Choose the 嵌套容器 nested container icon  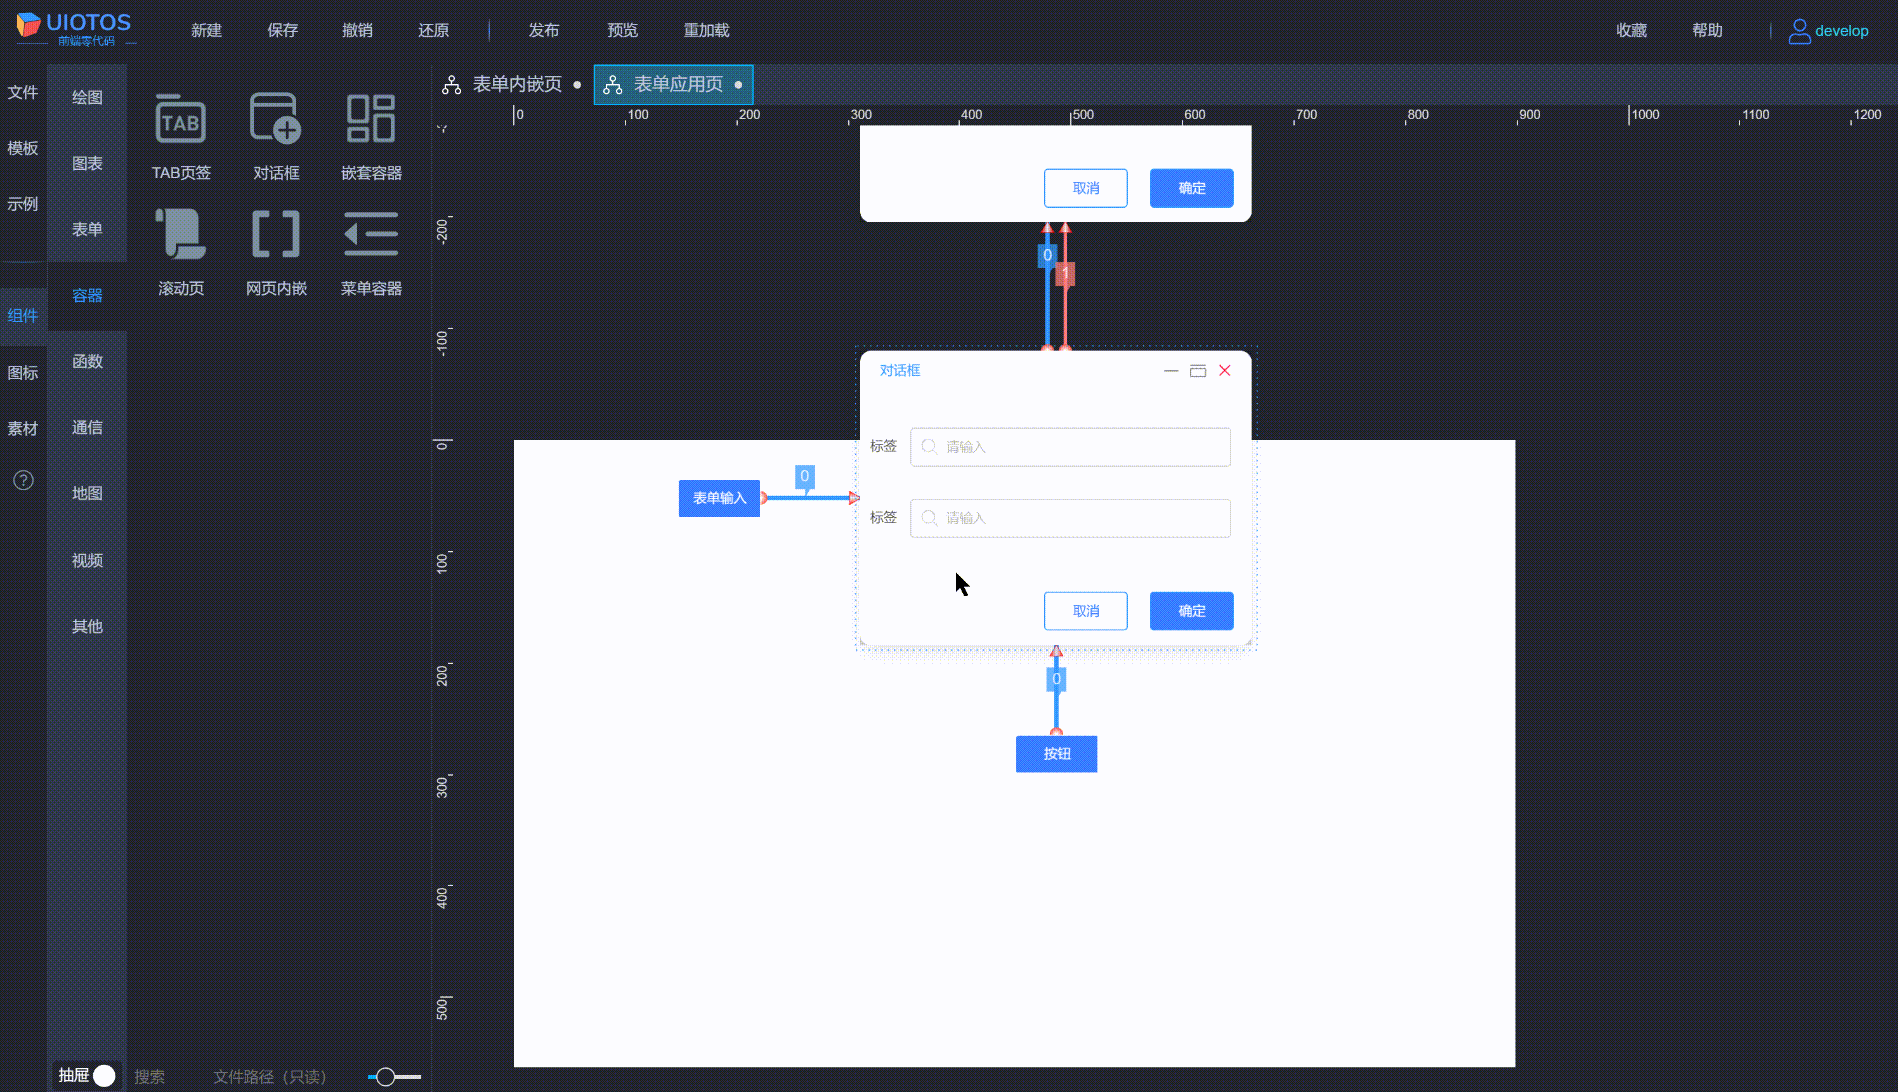tap(371, 120)
